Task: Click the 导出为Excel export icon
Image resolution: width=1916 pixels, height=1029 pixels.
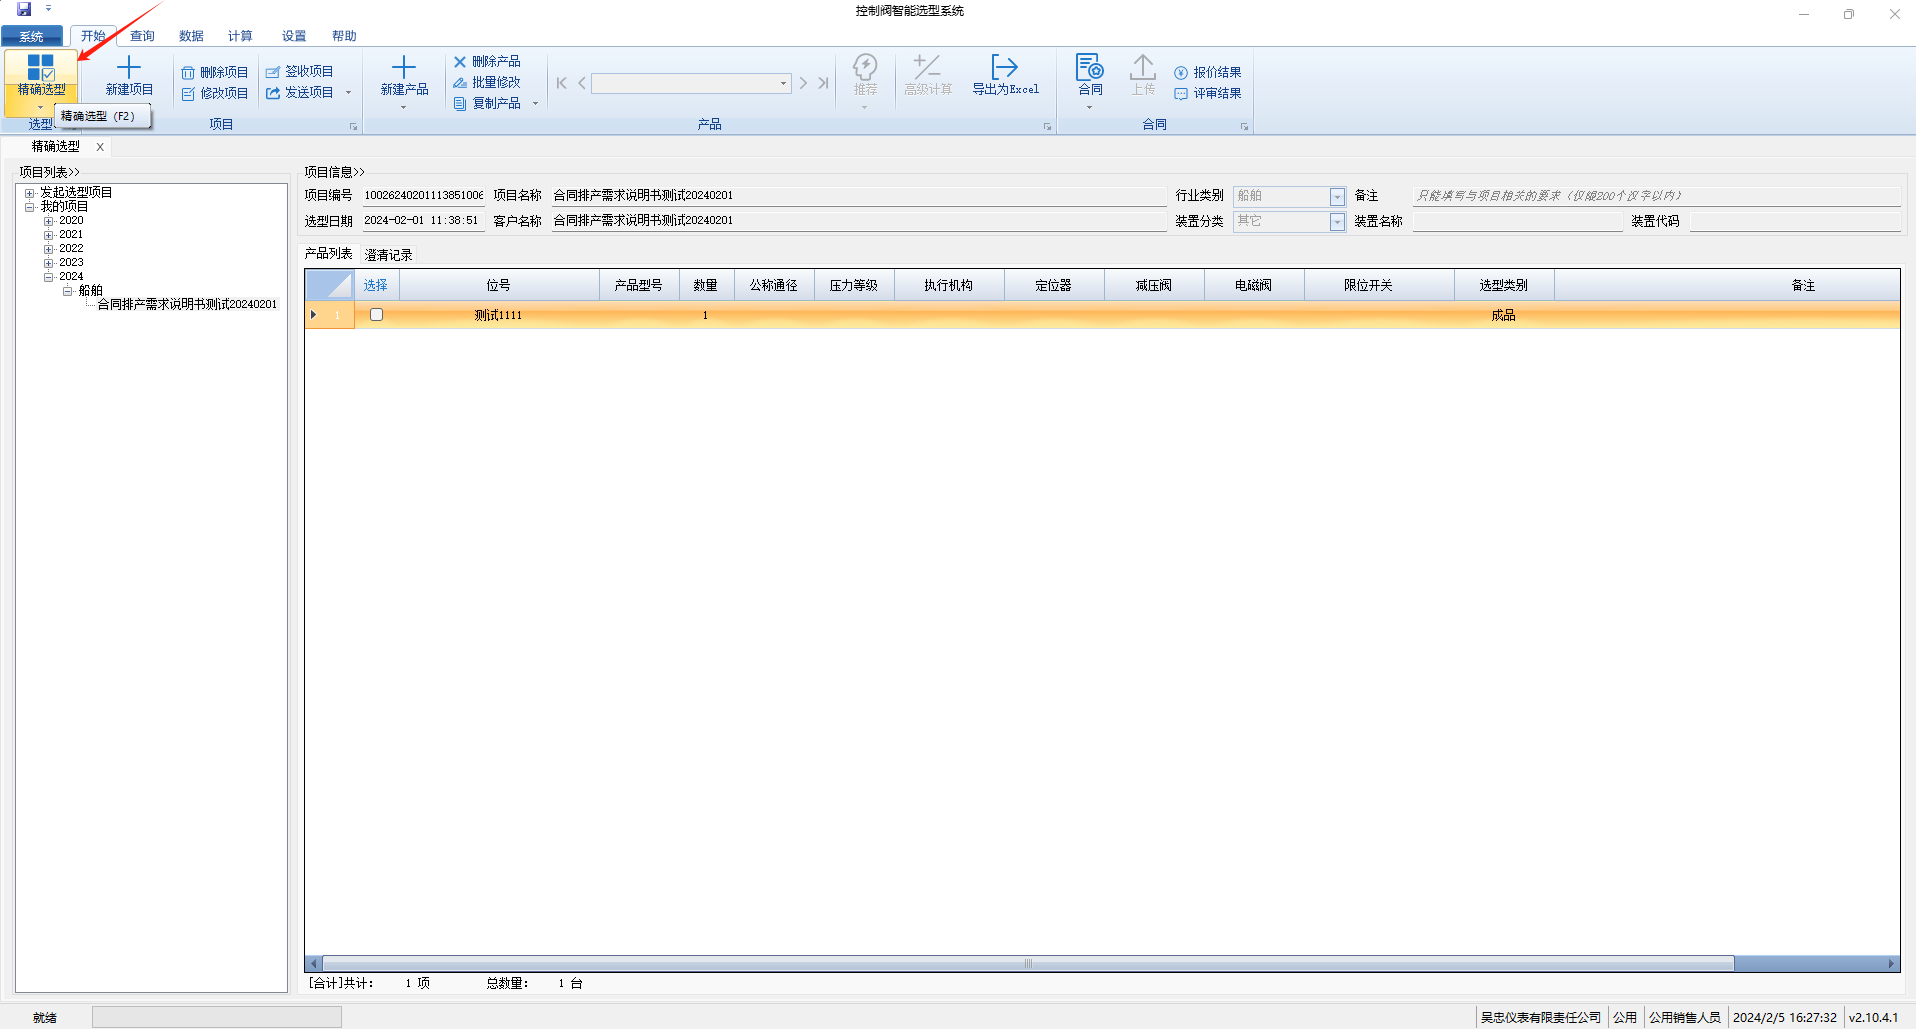Action: (x=1004, y=68)
